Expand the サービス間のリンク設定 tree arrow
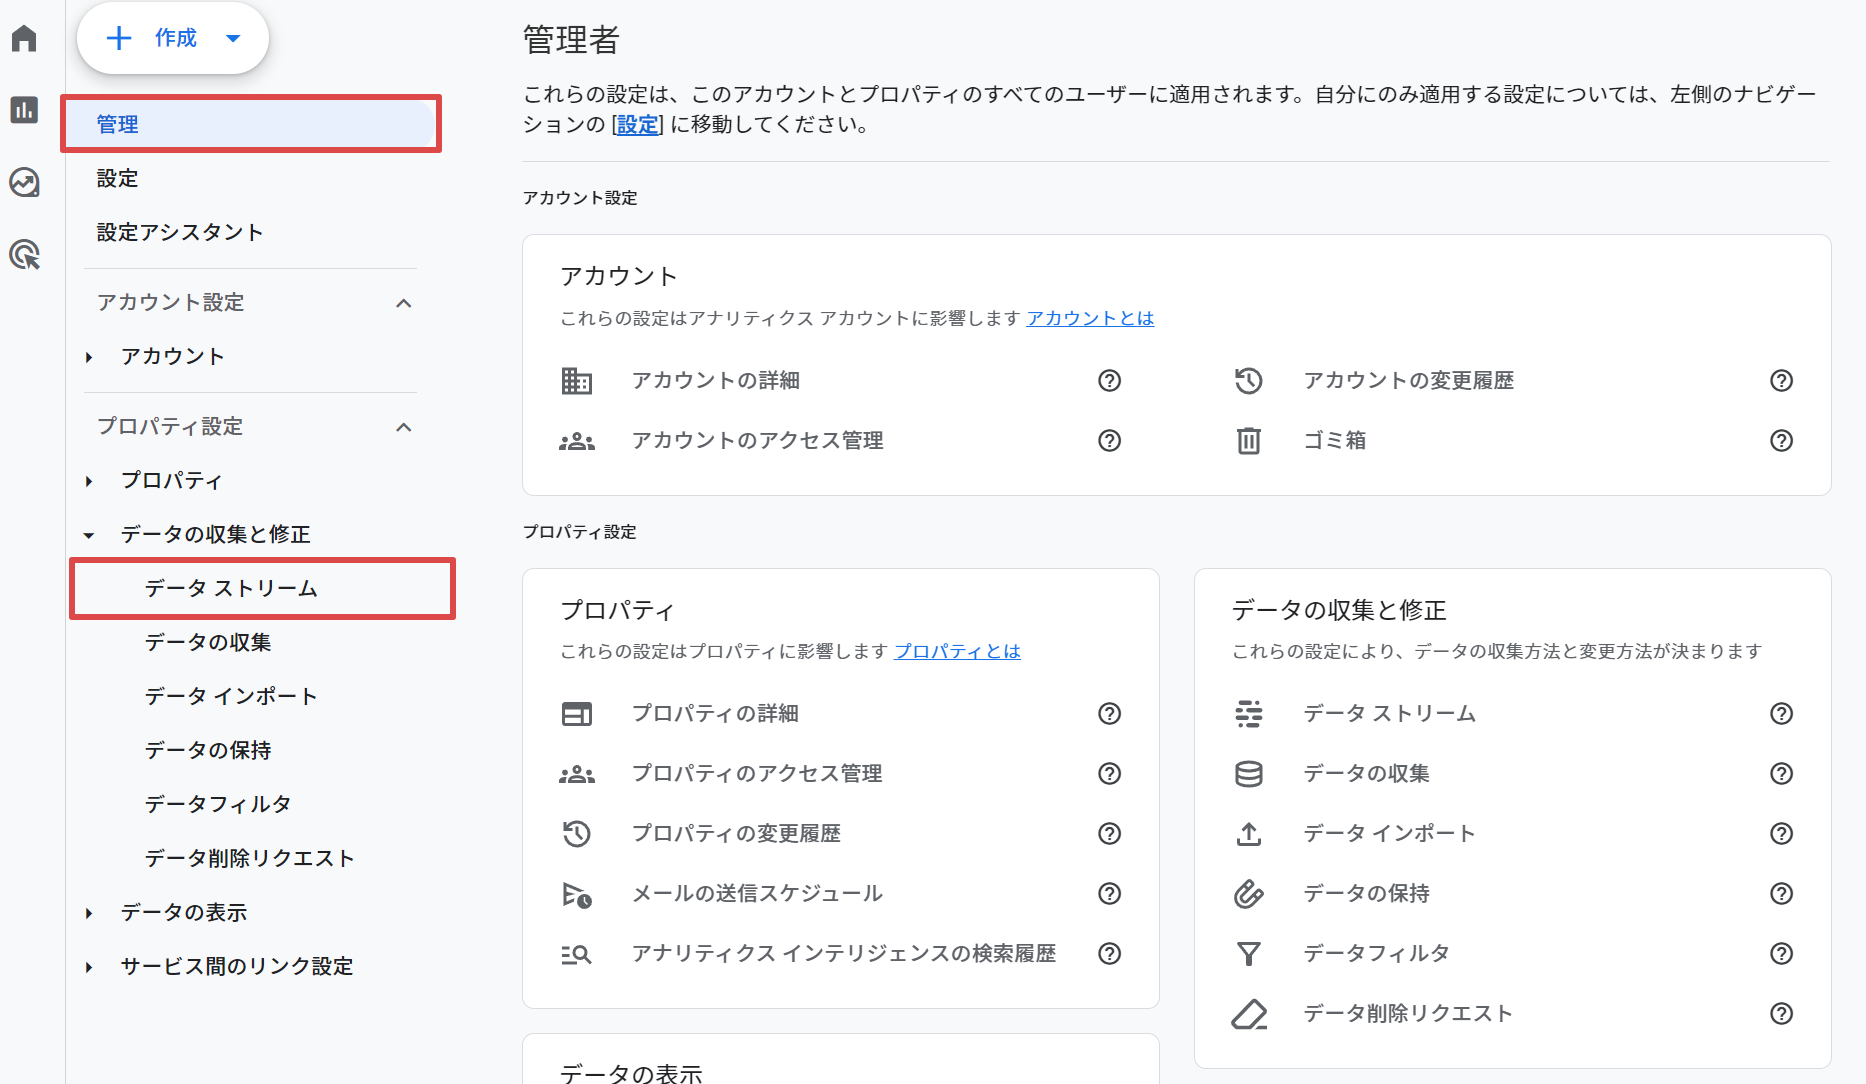The width and height of the screenshot is (1866, 1084). point(89,967)
